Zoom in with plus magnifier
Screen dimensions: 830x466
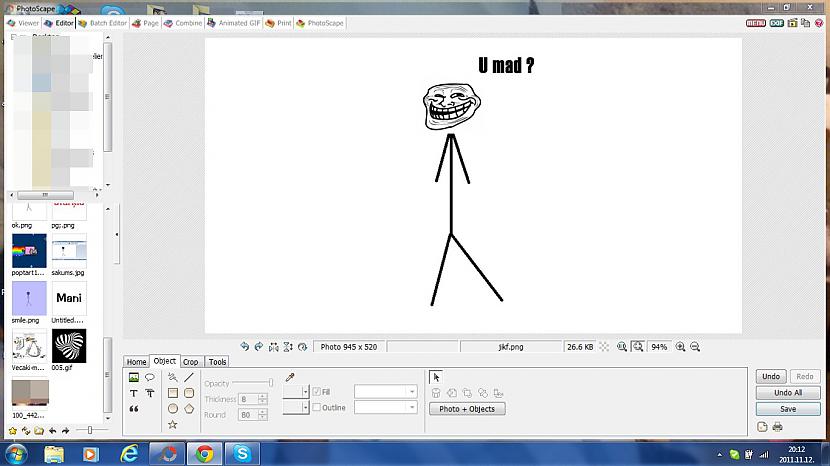click(681, 347)
